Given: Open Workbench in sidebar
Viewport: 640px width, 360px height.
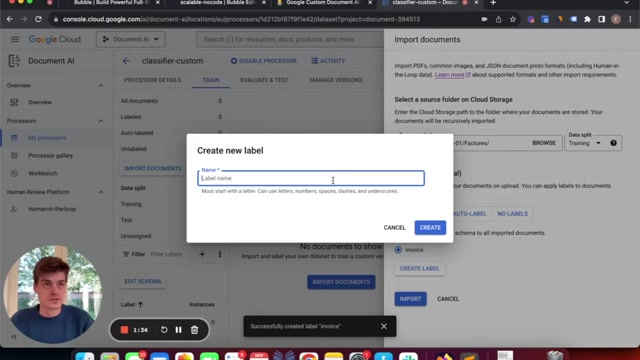Looking at the screenshot, I should tap(42, 173).
